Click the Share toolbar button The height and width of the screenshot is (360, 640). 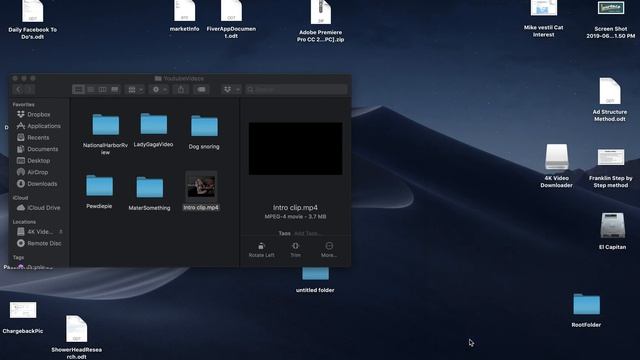coord(181,89)
